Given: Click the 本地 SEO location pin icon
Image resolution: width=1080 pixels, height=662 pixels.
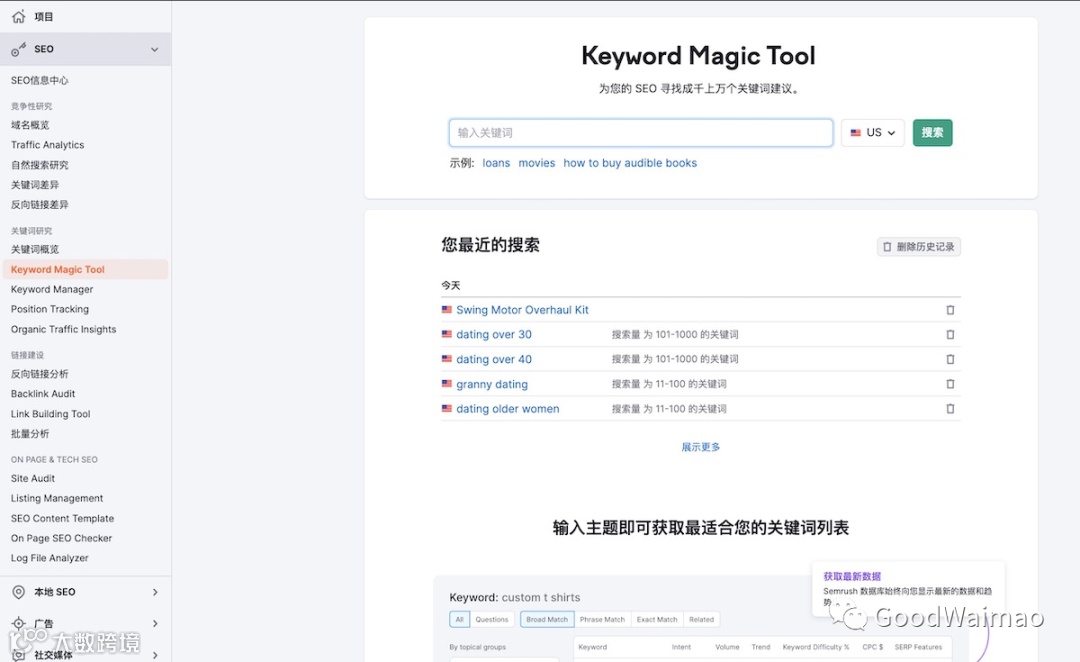Looking at the screenshot, I should [19, 592].
